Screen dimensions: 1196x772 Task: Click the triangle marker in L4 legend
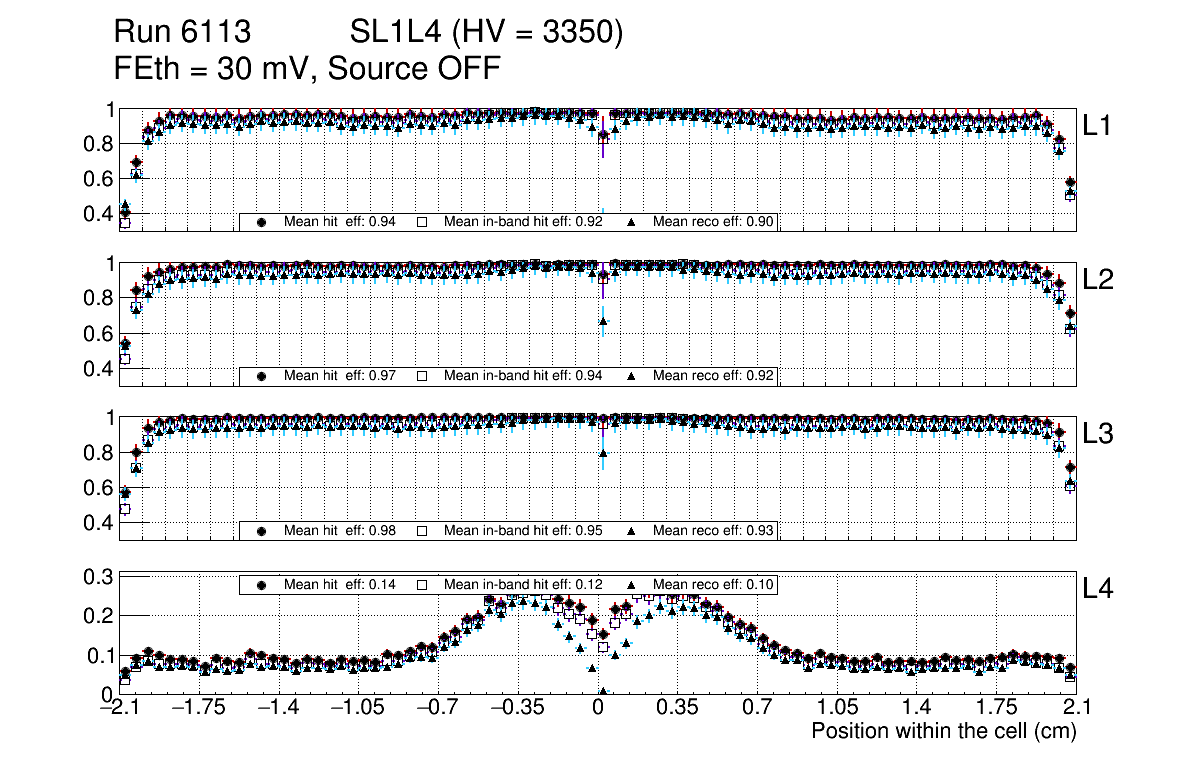coord(632,584)
